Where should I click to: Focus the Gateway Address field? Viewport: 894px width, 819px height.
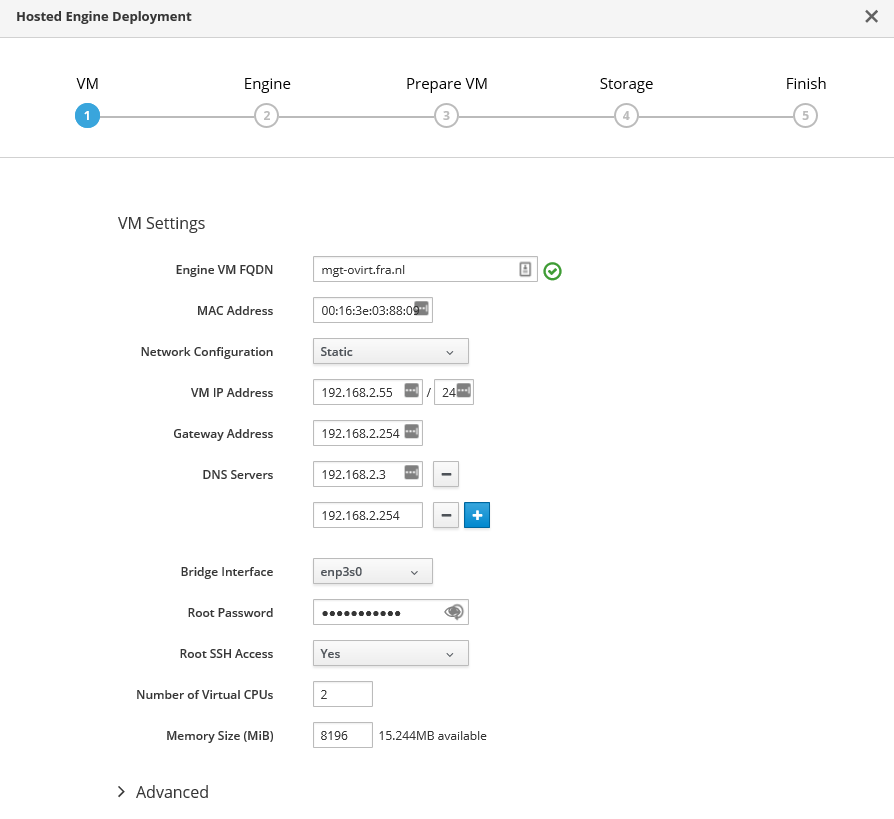(x=357, y=434)
